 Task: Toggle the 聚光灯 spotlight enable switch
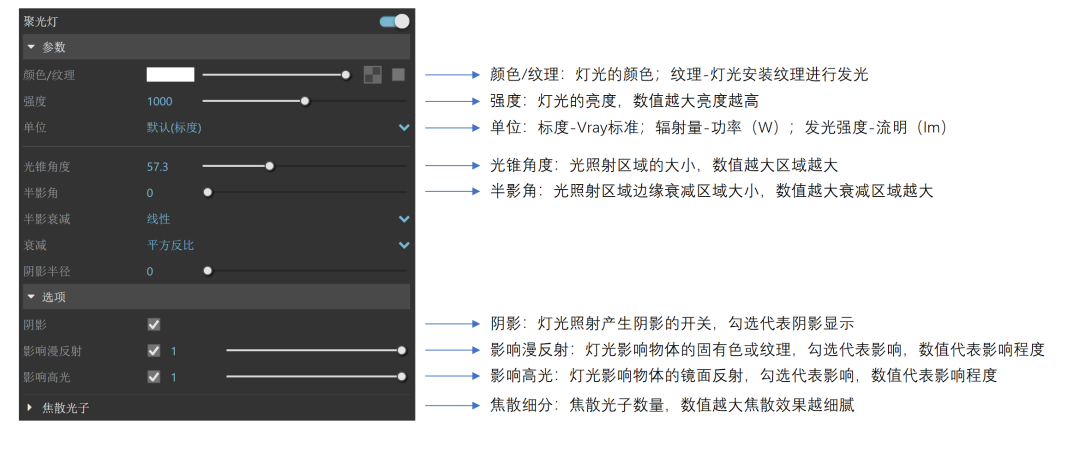[x=395, y=21]
